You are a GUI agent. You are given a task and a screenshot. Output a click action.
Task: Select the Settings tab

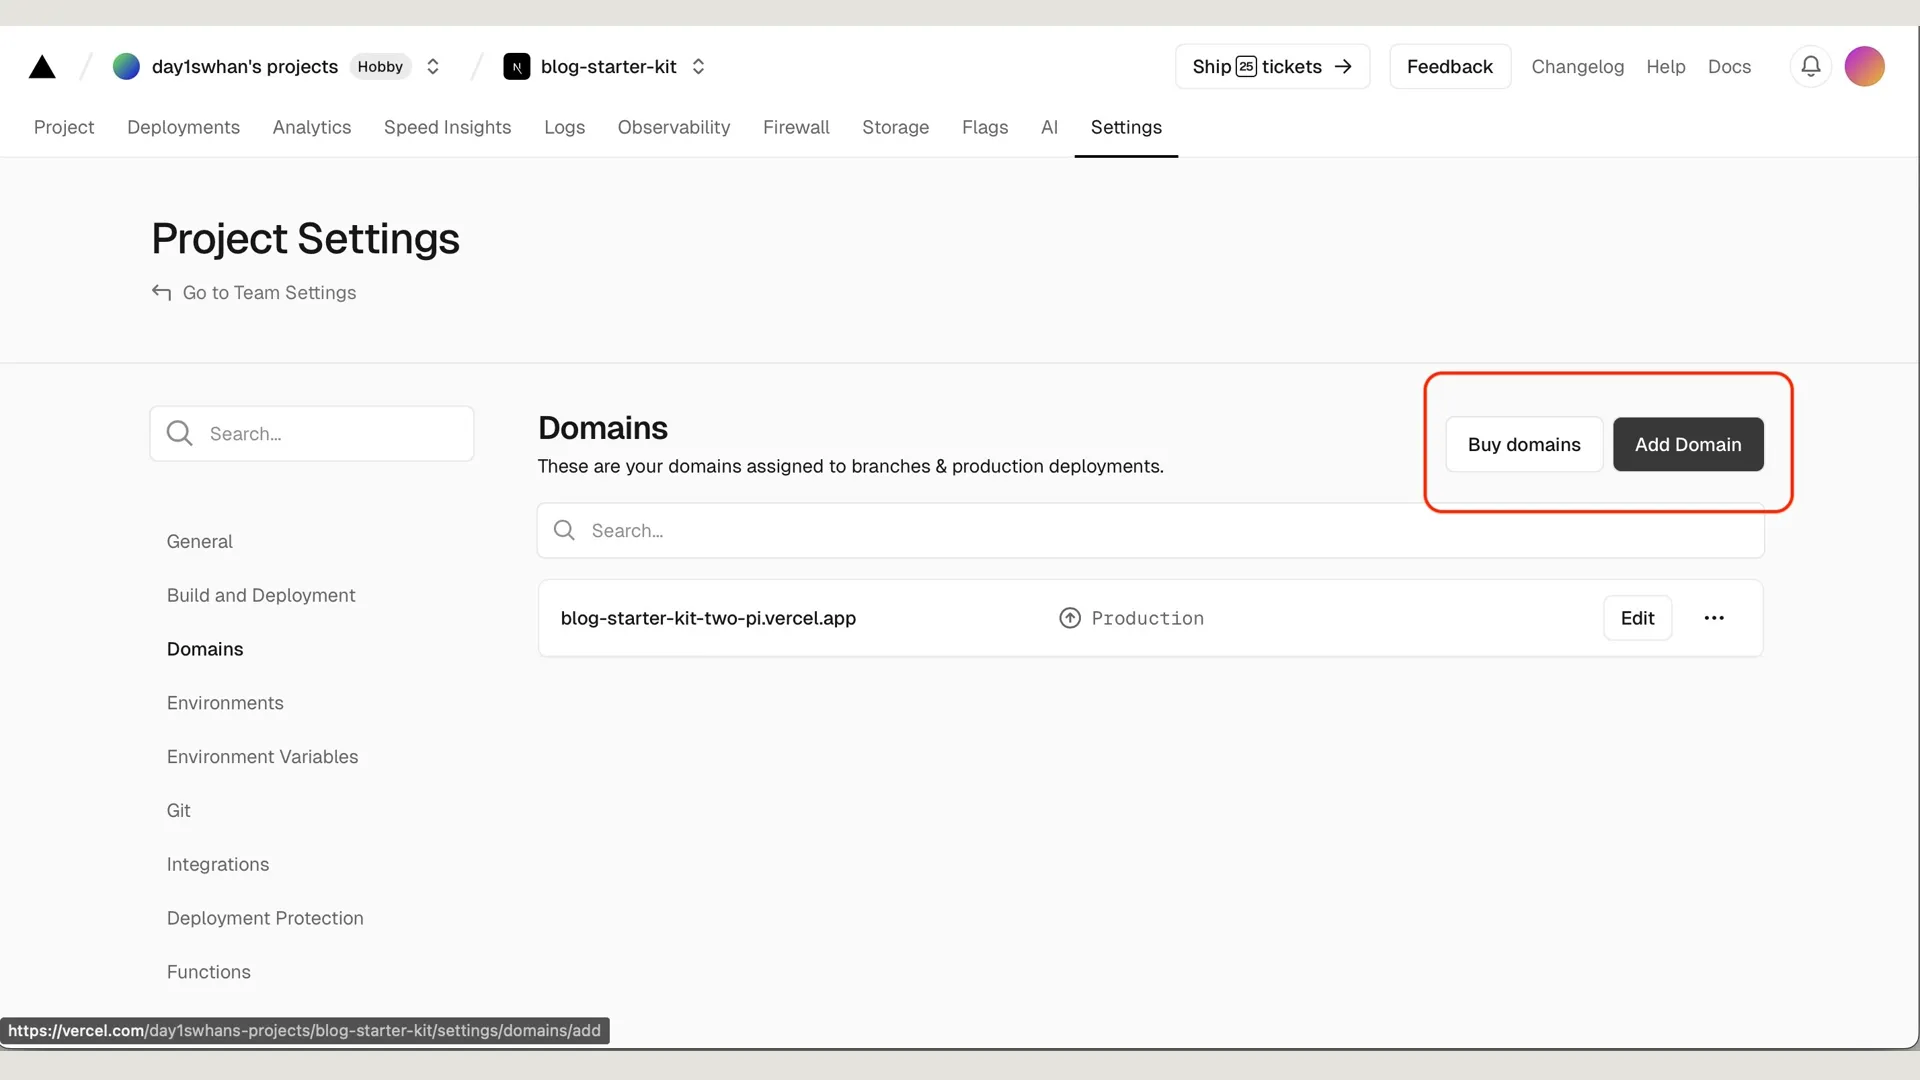coord(1126,127)
